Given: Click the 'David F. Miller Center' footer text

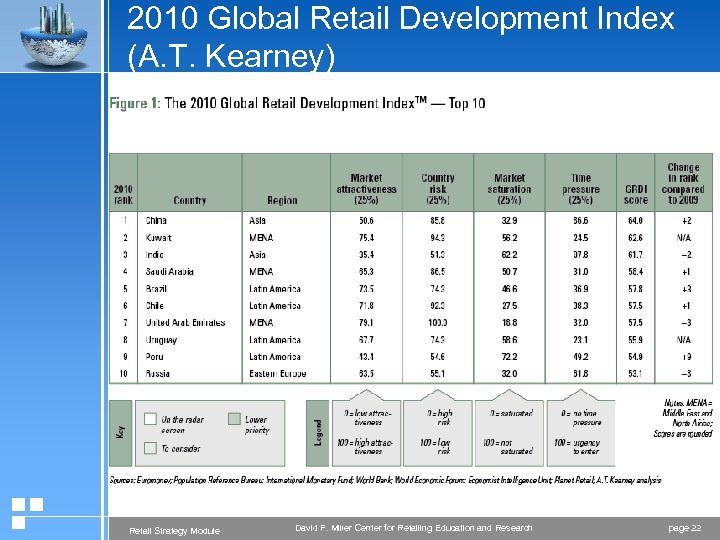Looking at the screenshot, I should 414,528.
